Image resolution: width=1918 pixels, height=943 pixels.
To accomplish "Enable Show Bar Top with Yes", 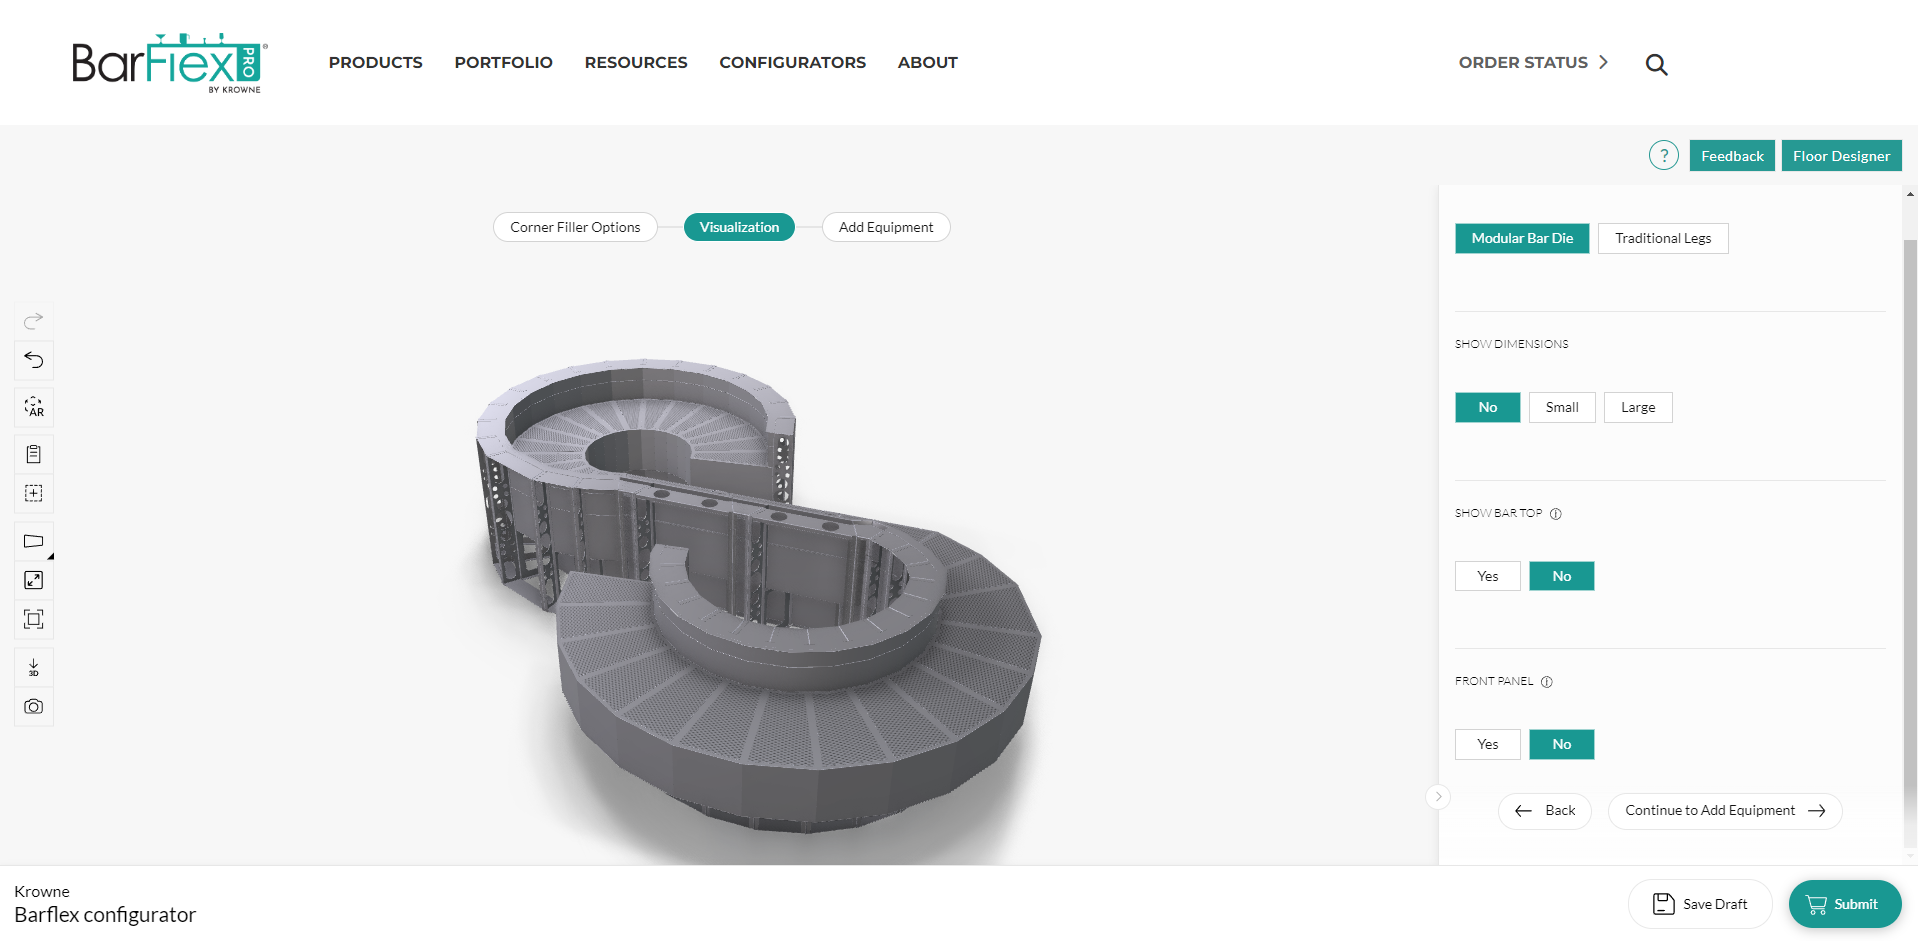I will [1487, 576].
